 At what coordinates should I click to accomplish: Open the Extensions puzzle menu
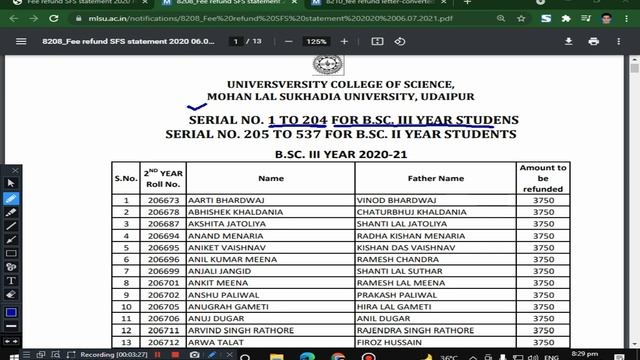[566, 19]
